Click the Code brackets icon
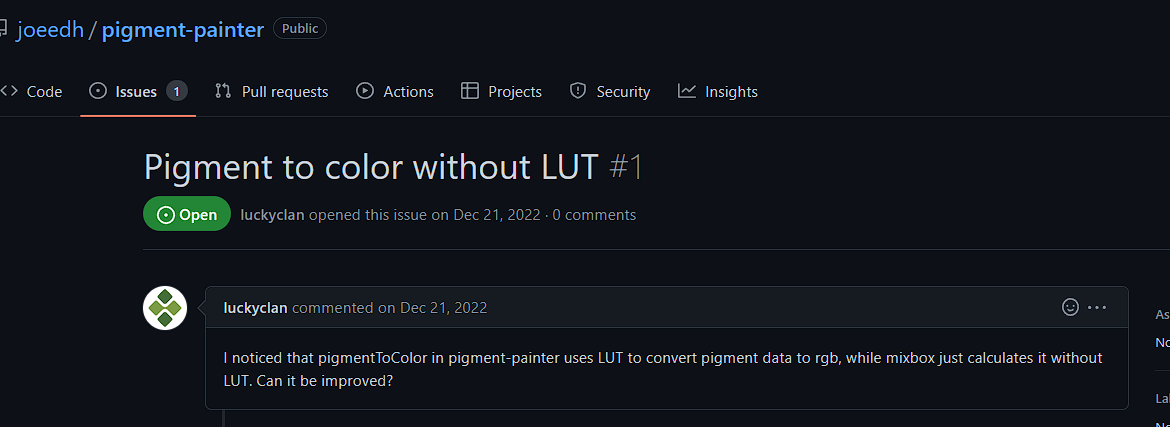The width and height of the screenshot is (1170, 427). pos(9,91)
